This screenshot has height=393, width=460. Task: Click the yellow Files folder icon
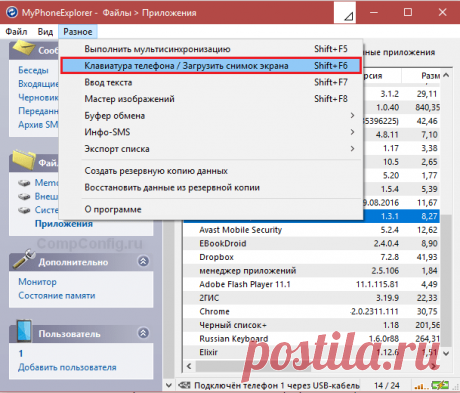24,160
